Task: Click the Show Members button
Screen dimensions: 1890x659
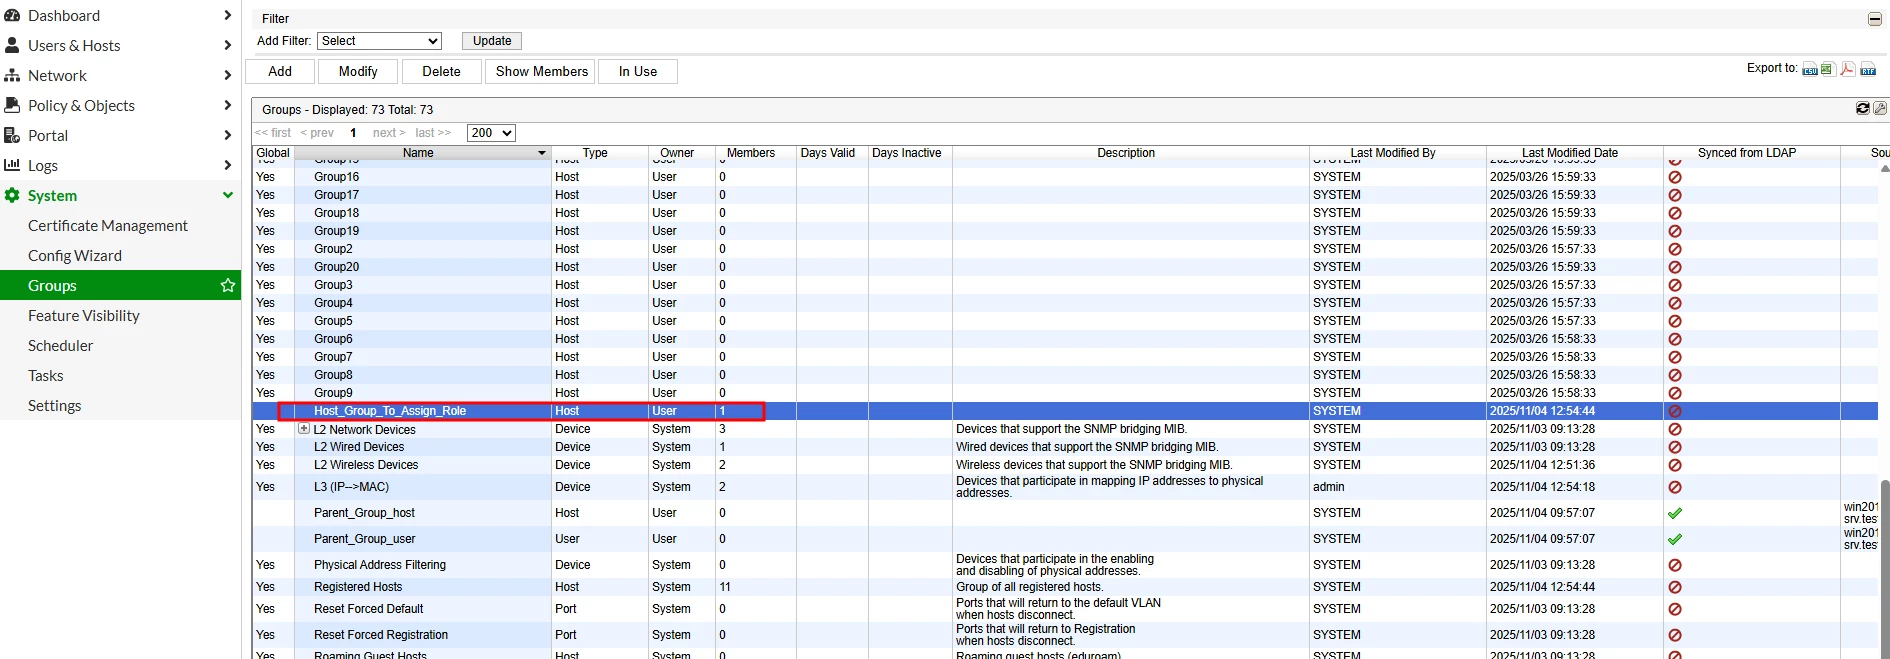Action: (x=541, y=71)
